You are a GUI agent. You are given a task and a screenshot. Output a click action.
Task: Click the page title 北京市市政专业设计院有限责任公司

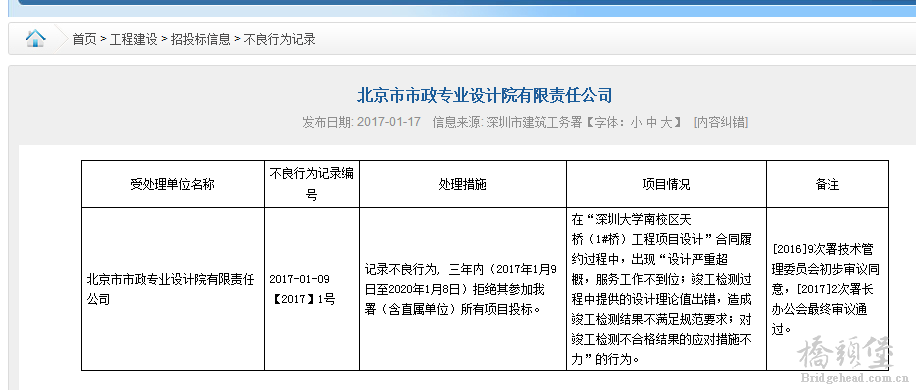pyautogui.click(x=484, y=95)
